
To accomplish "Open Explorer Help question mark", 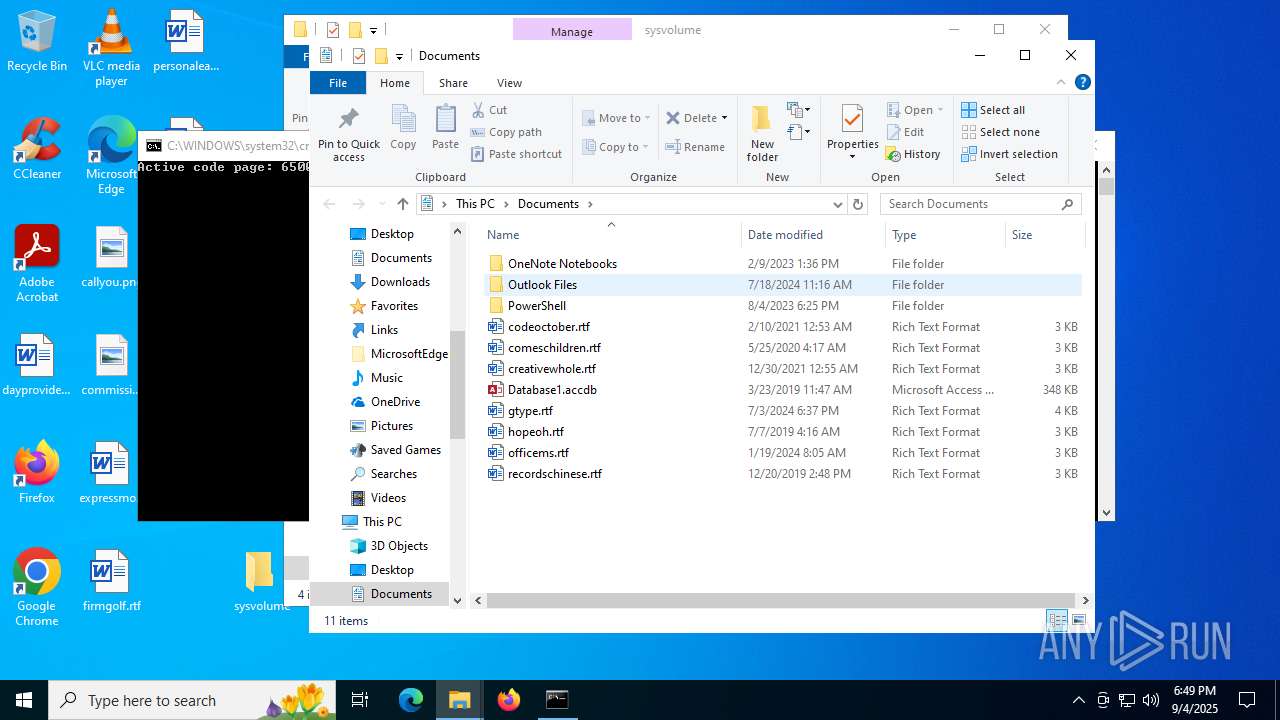I will pos(1082,82).
